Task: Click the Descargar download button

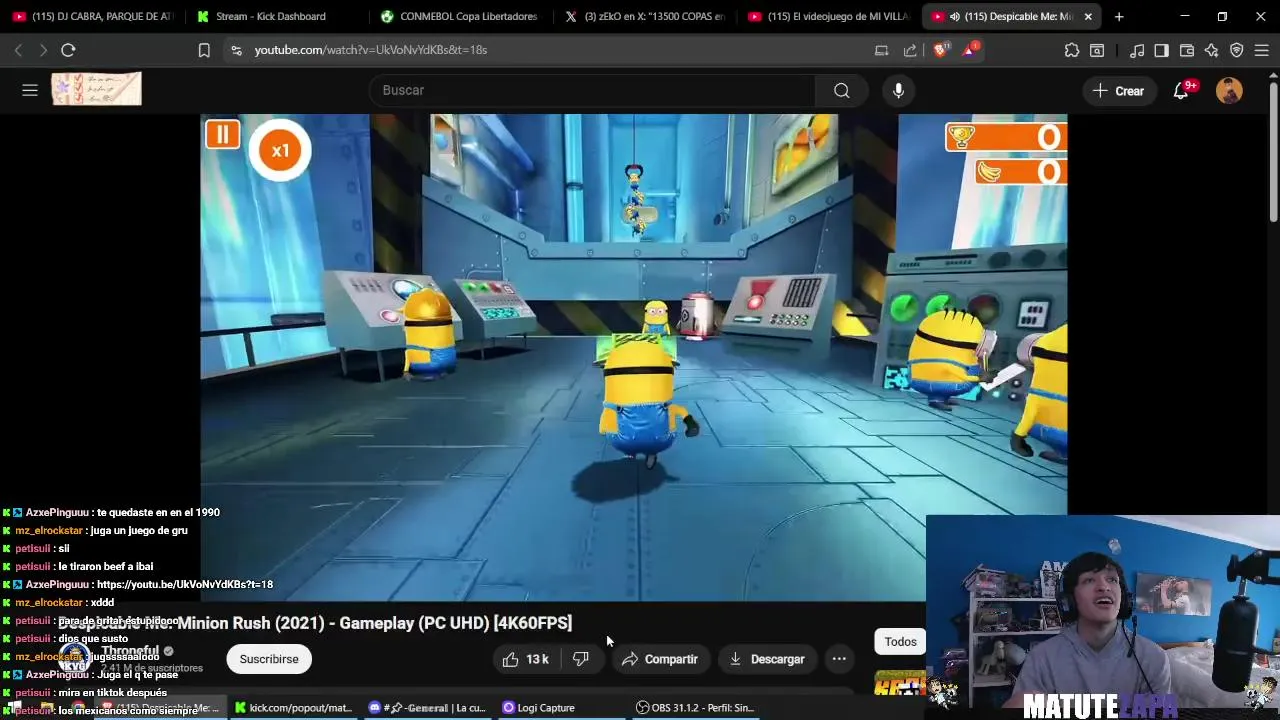Action: (x=767, y=659)
